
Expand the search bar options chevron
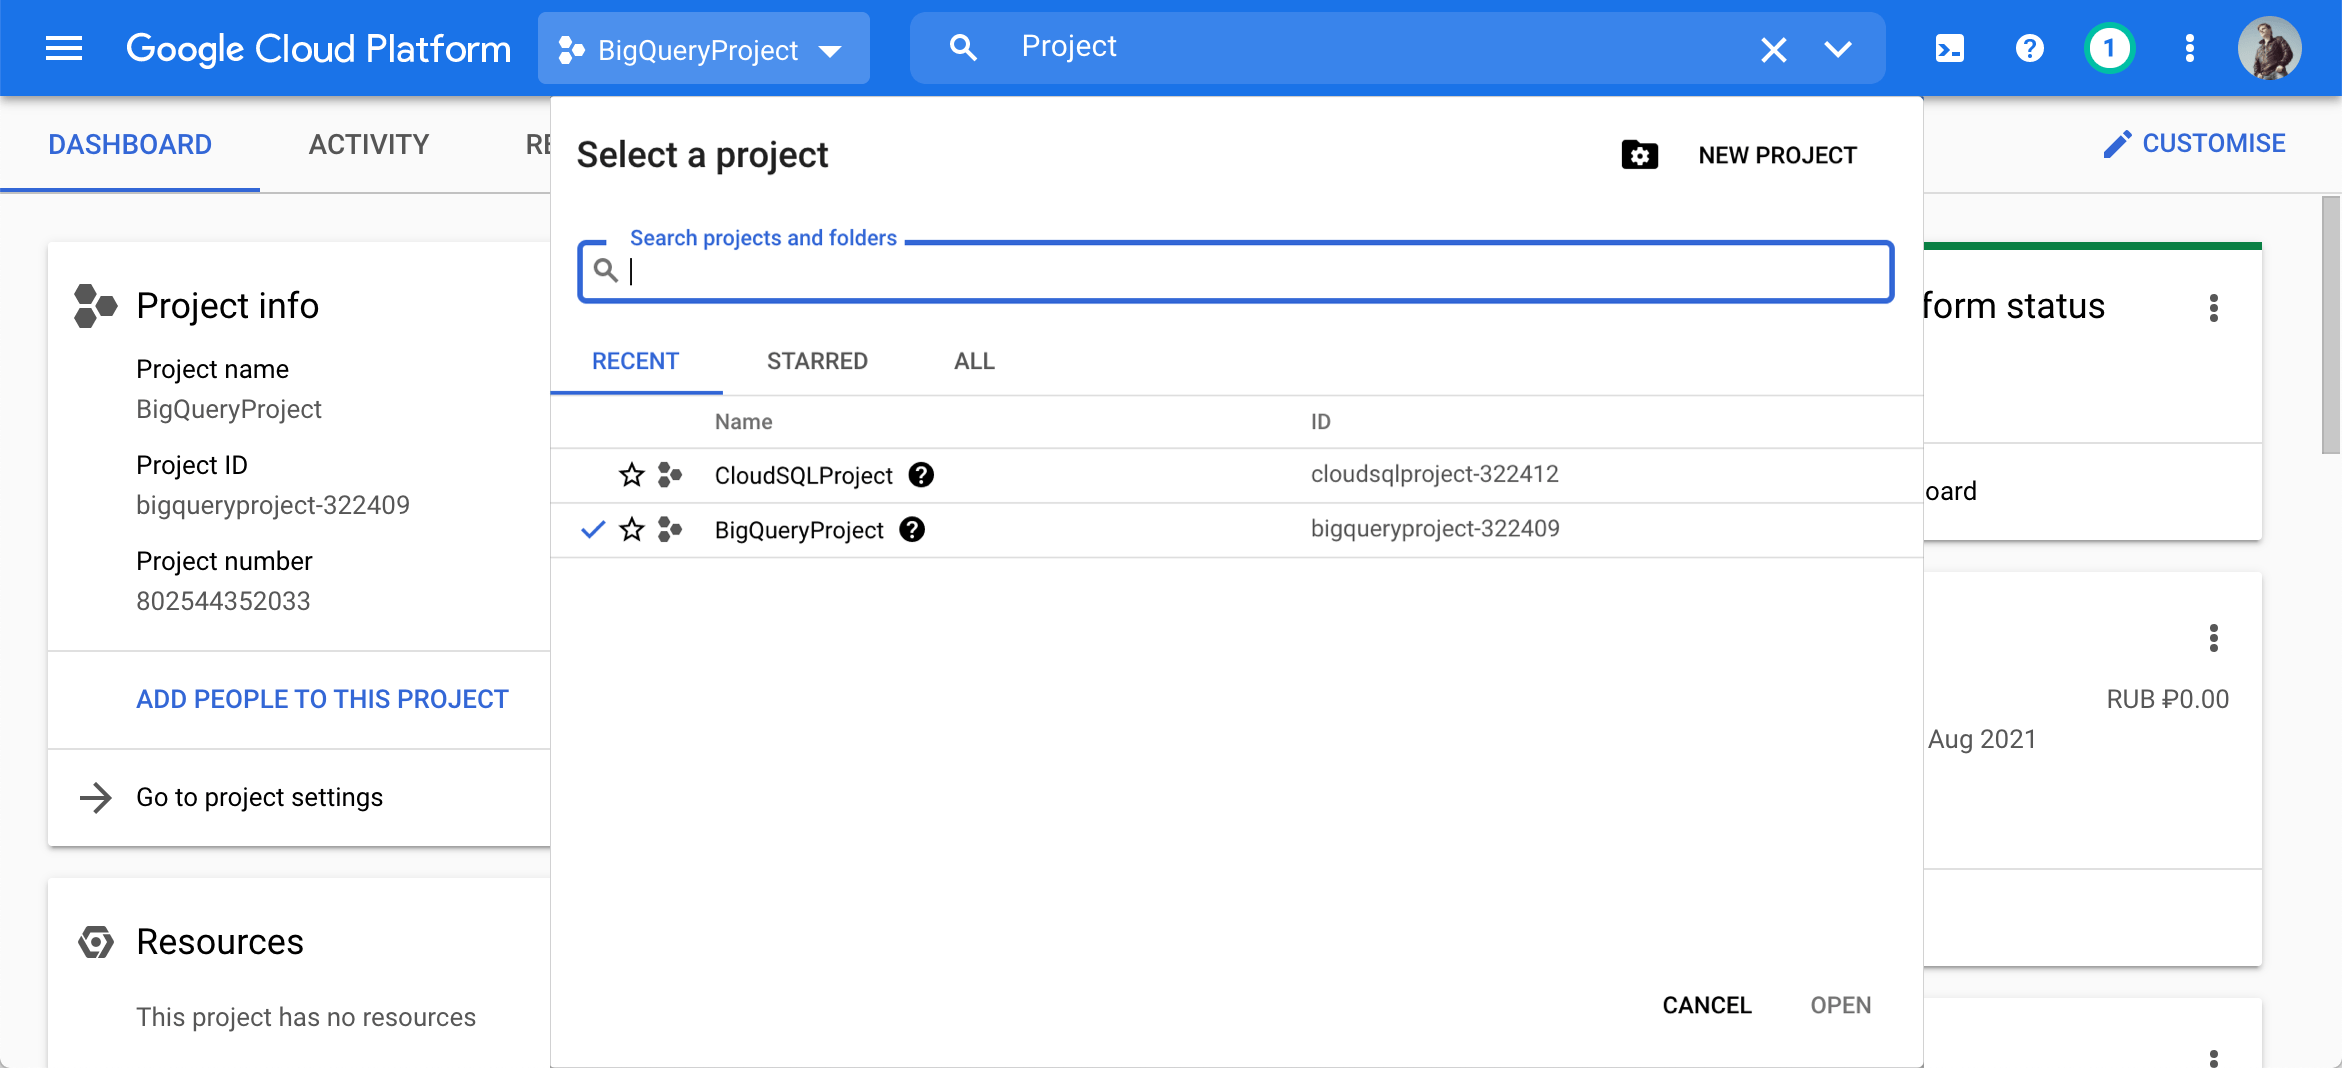pyautogui.click(x=1838, y=48)
